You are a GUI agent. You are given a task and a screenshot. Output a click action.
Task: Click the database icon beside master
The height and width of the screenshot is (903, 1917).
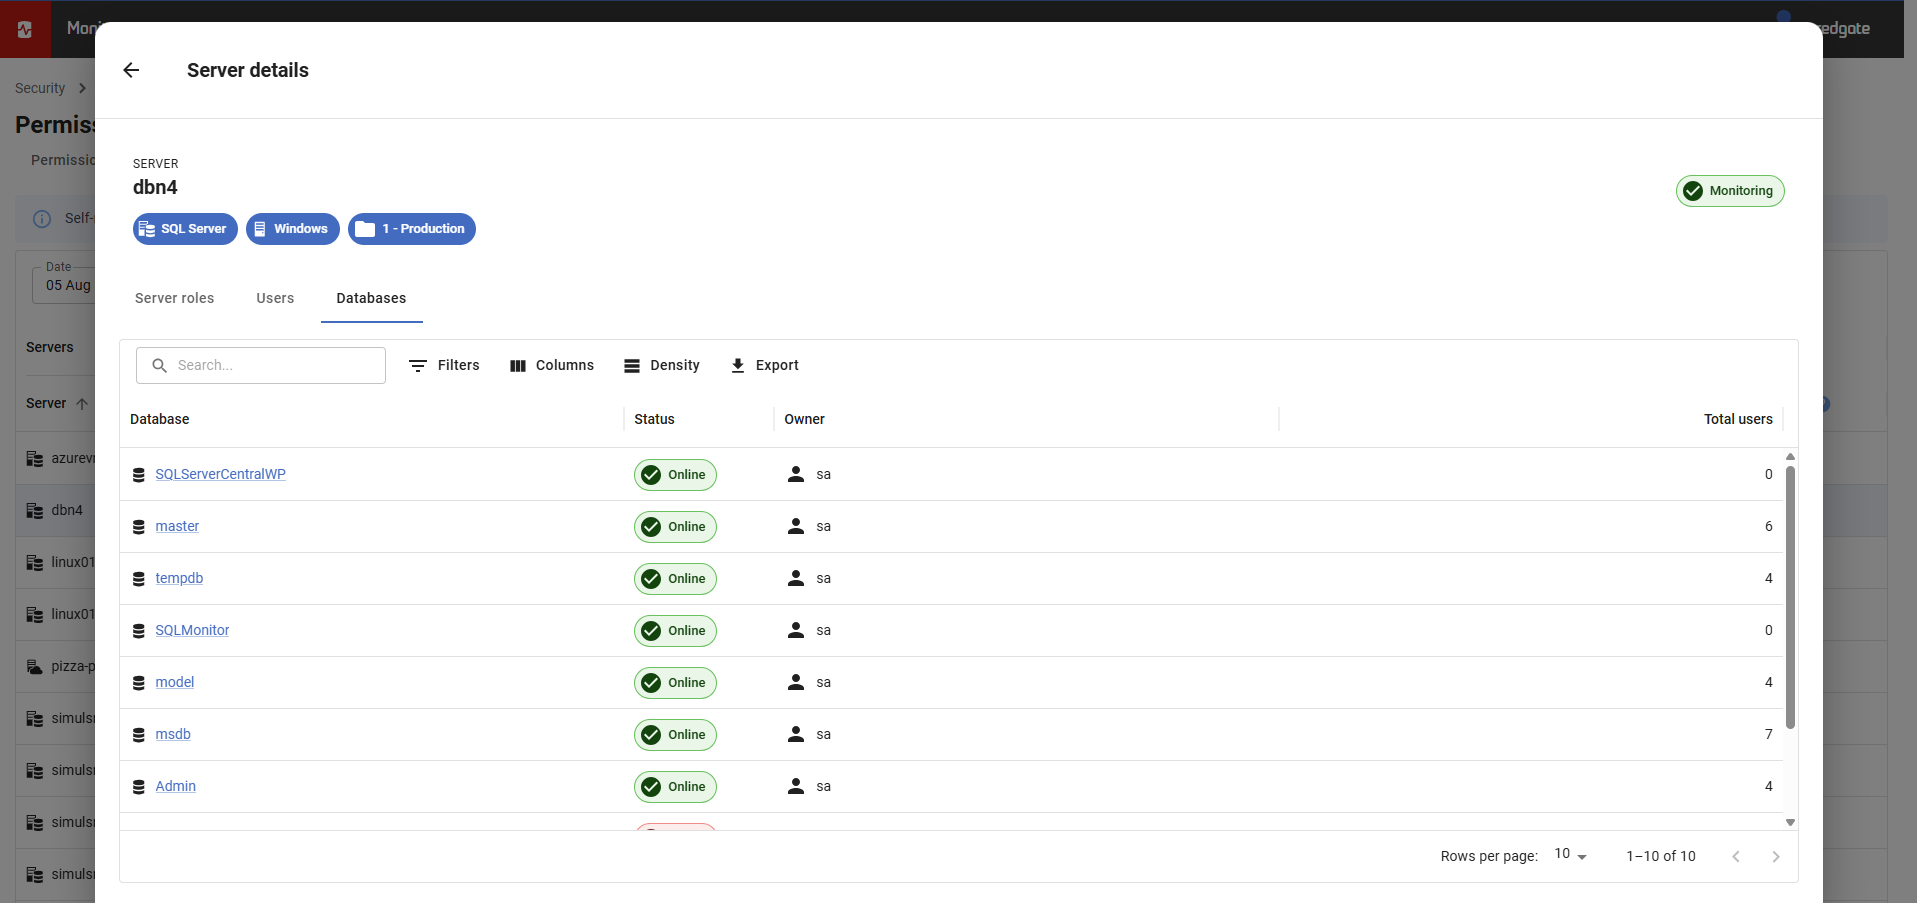point(139,527)
